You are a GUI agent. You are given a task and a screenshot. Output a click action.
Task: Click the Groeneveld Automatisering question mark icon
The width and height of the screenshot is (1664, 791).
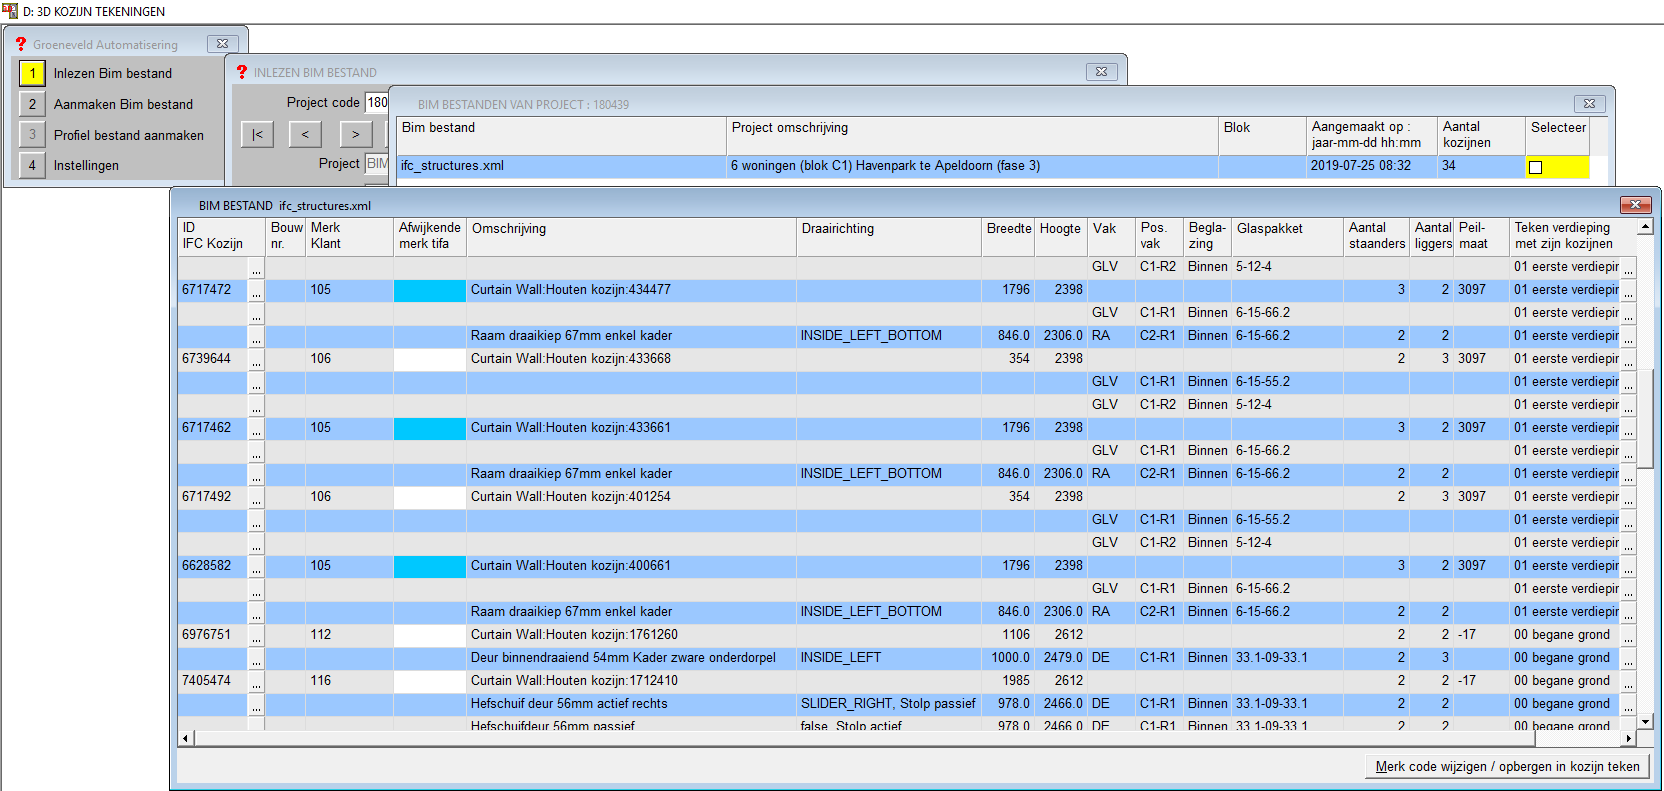pos(21,44)
